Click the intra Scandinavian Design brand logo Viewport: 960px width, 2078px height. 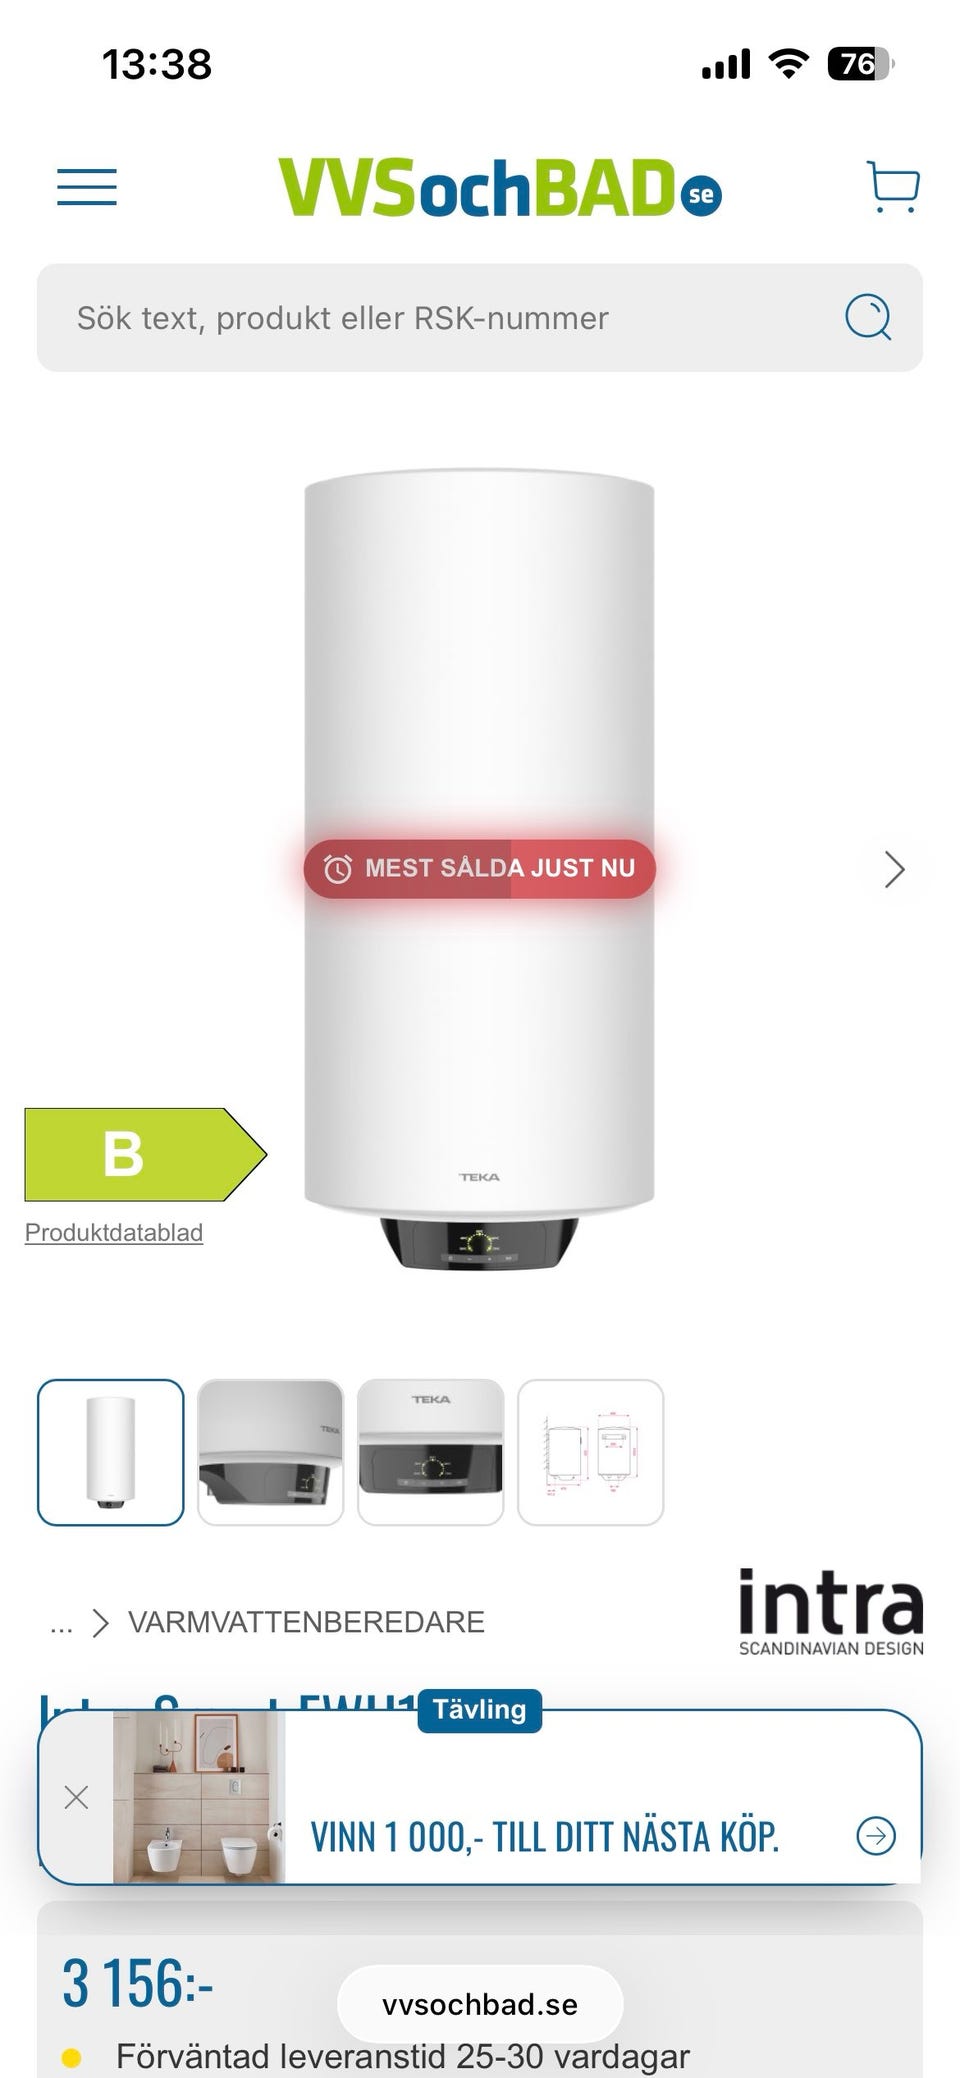click(830, 1612)
